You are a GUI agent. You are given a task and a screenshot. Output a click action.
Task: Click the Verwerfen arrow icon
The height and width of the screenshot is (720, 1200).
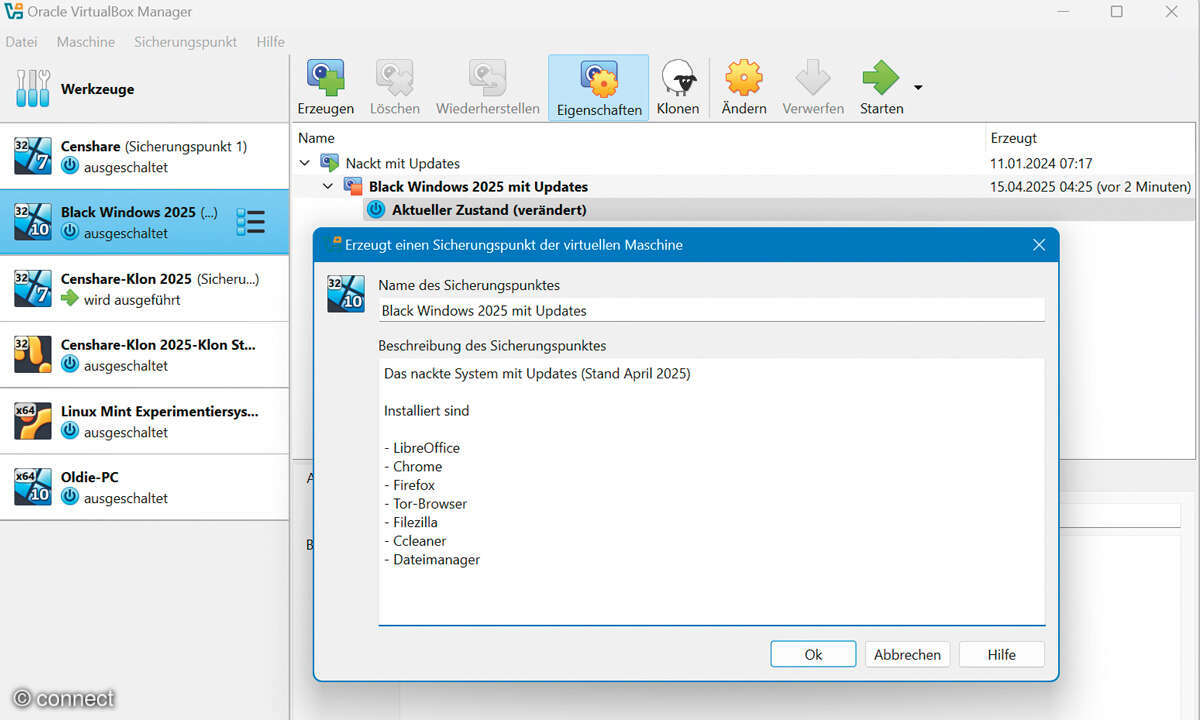coord(813,78)
